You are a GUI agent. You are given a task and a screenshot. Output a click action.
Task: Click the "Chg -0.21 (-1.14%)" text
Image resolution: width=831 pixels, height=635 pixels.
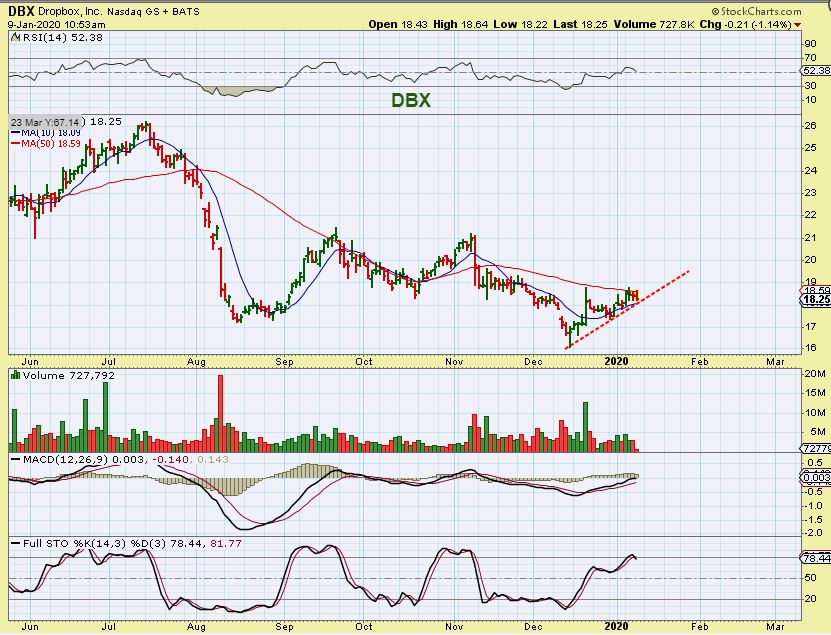tap(746, 24)
